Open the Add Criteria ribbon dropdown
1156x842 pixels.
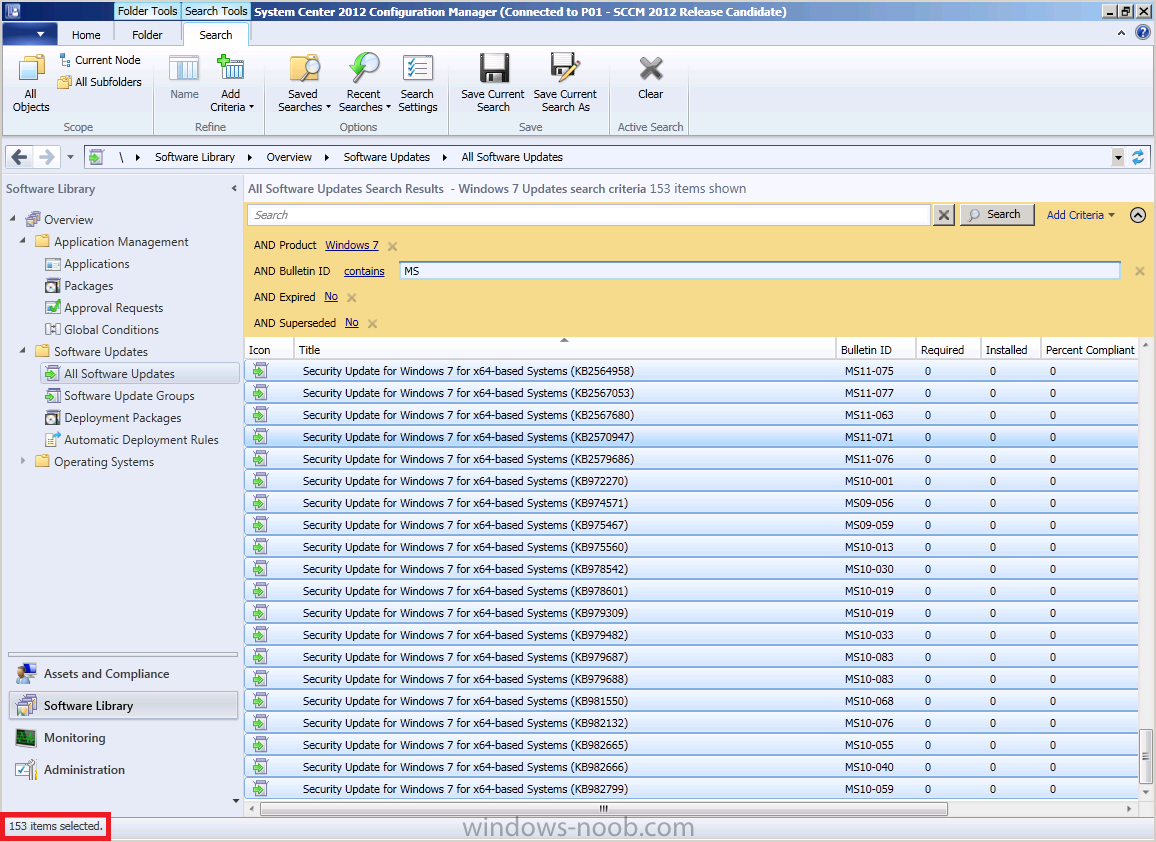point(231,83)
